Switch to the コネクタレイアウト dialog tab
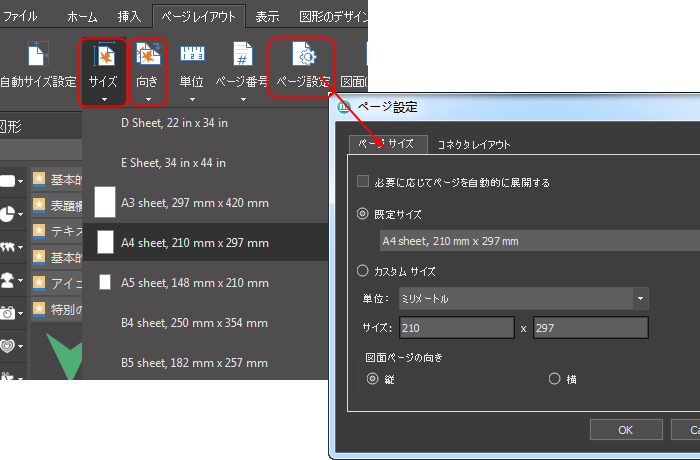This screenshot has height=460, width=700. coord(474,145)
